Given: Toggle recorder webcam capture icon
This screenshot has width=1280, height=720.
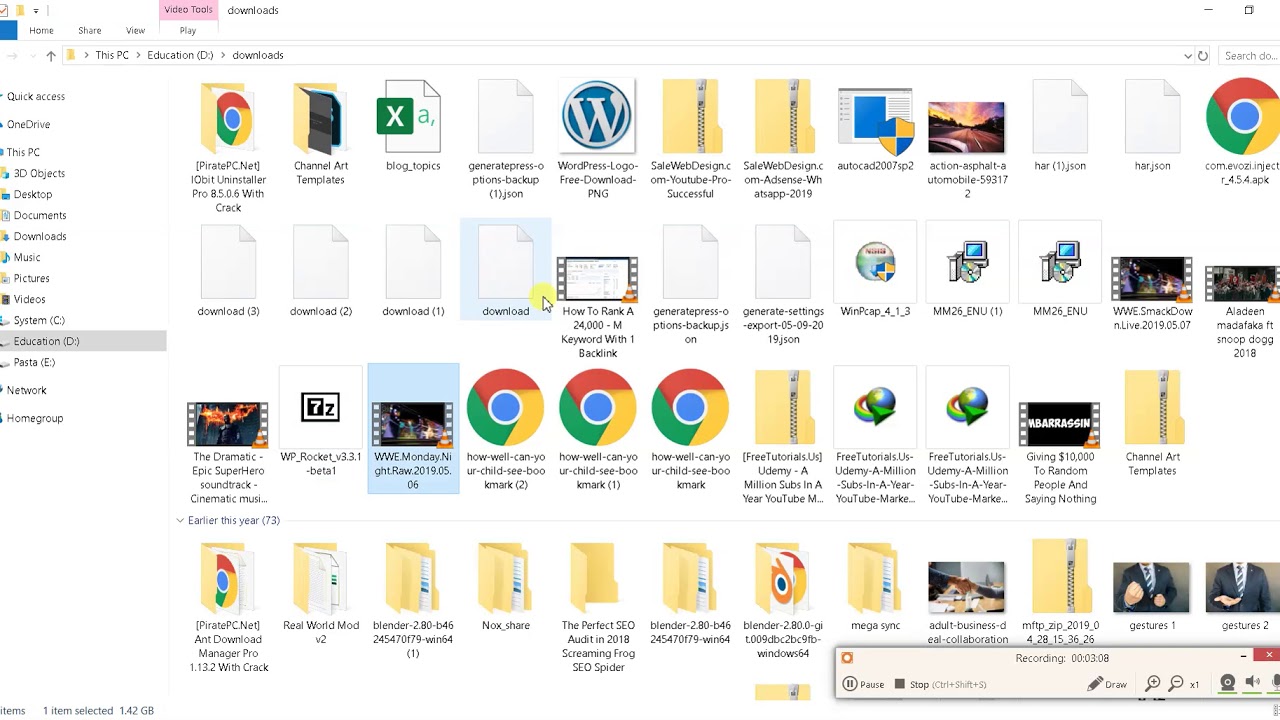Looking at the screenshot, I should [x=1228, y=683].
